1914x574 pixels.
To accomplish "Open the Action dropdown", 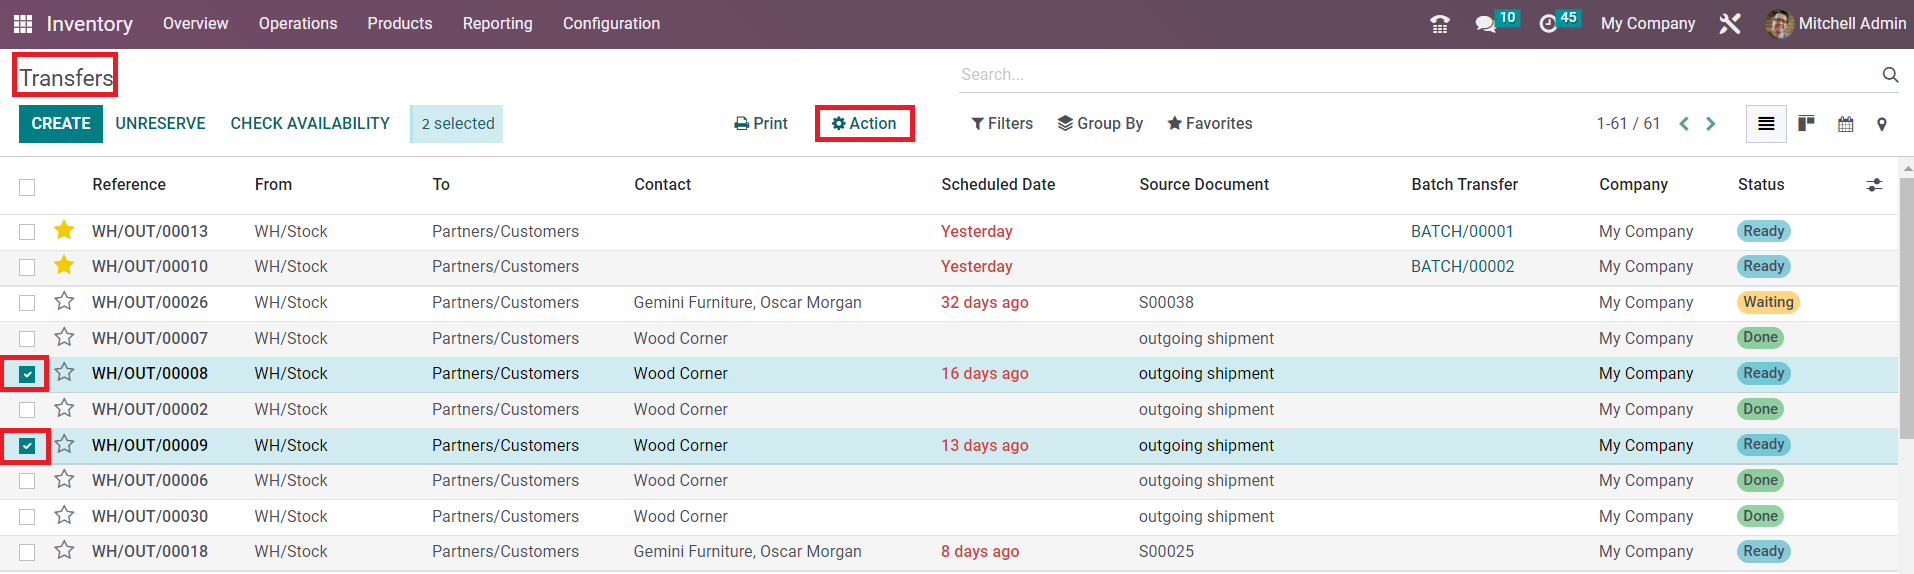I will click(x=864, y=124).
